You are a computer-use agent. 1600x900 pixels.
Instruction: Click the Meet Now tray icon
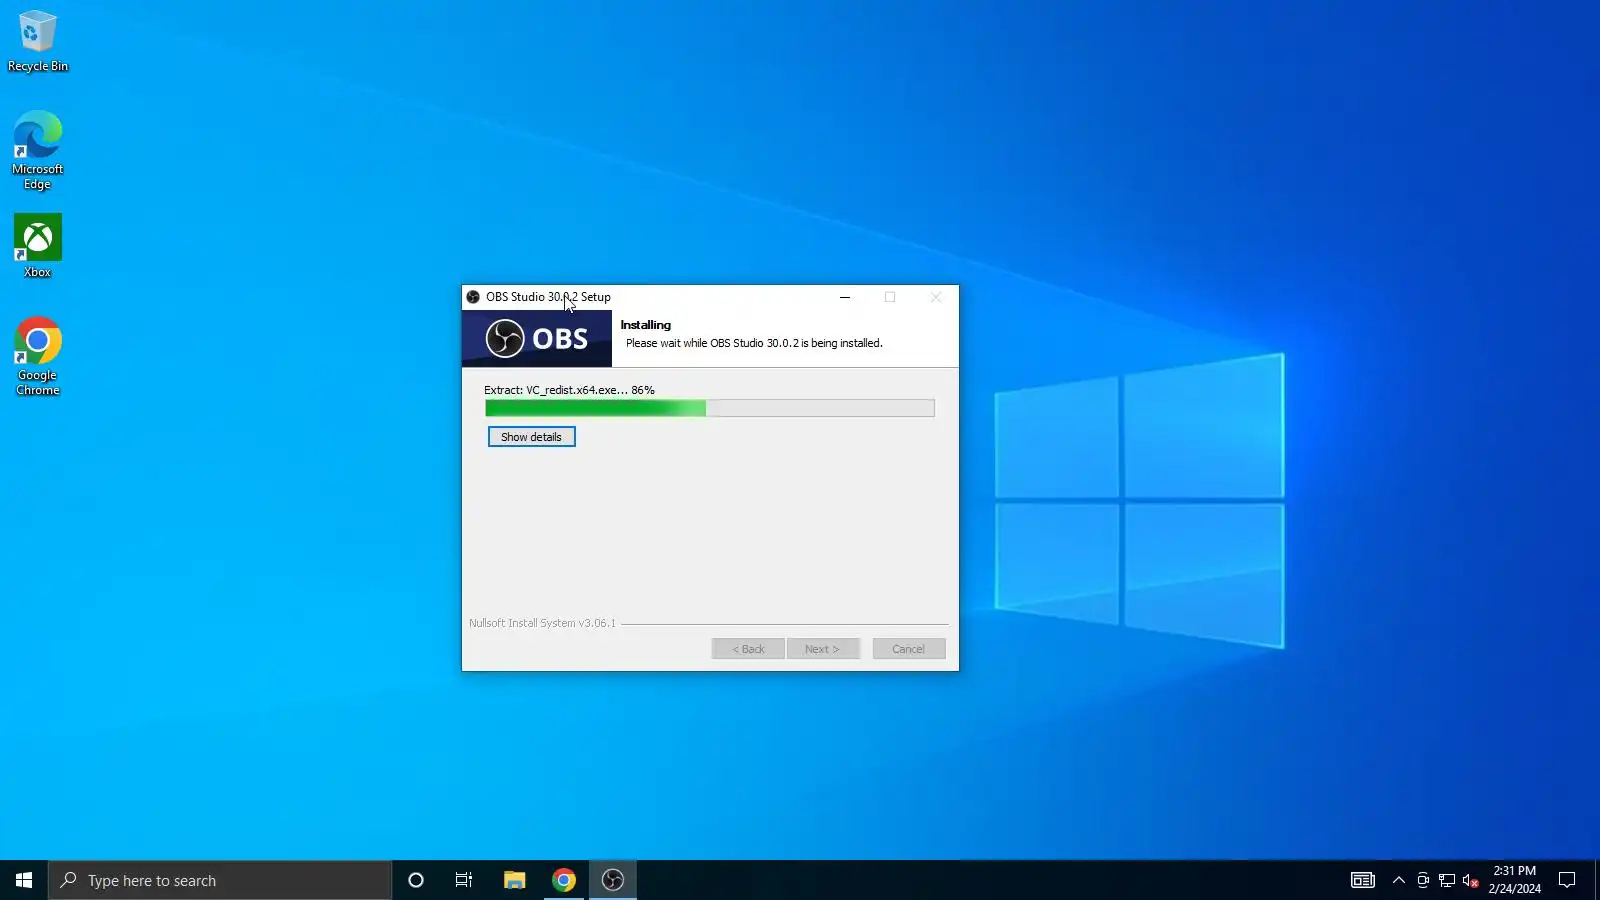1423,880
